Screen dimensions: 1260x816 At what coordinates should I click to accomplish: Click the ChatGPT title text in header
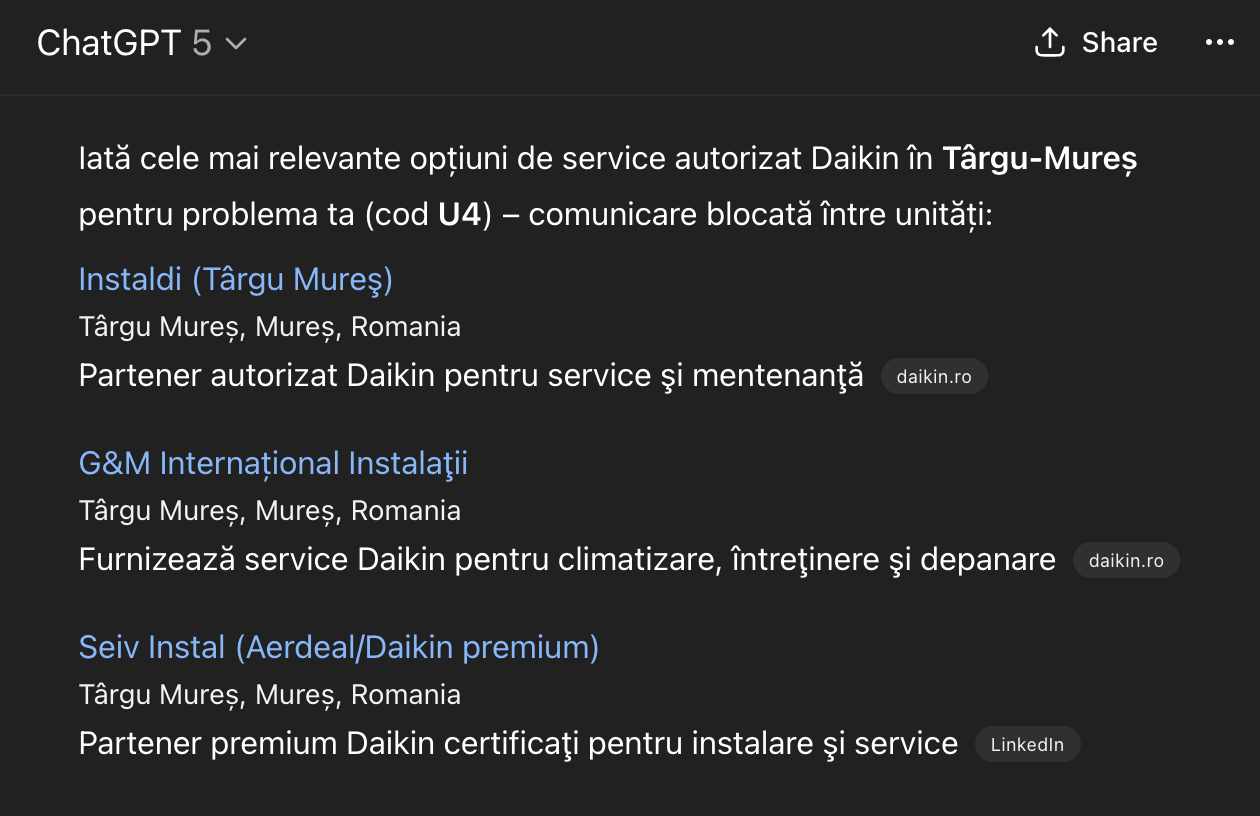tap(109, 43)
